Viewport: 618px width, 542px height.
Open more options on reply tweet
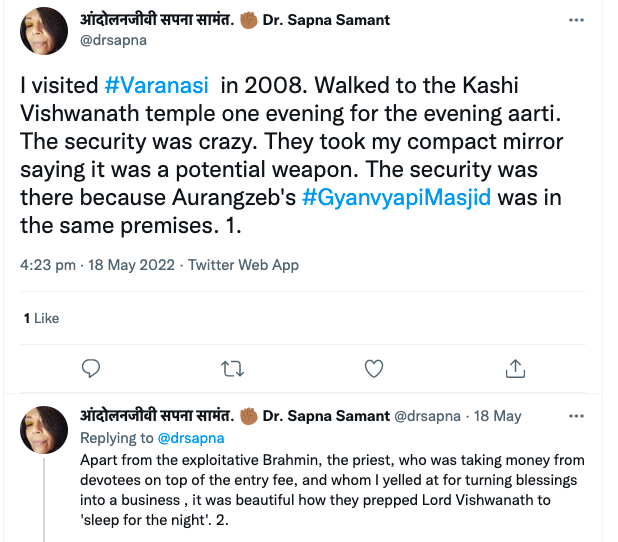click(576, 416)
